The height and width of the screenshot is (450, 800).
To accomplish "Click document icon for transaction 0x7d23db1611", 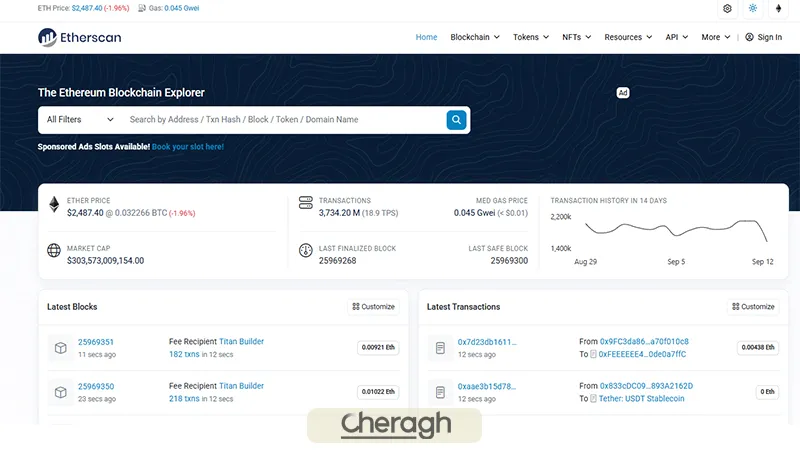I will point(440,348).
